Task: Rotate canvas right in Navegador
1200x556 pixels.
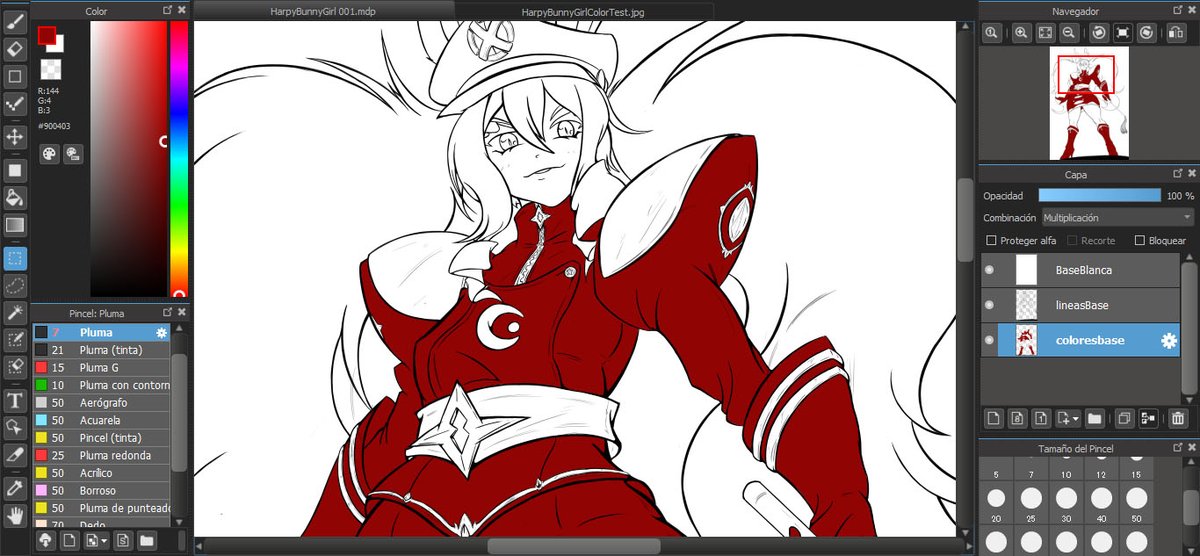Action: (x=1147, y=33)
